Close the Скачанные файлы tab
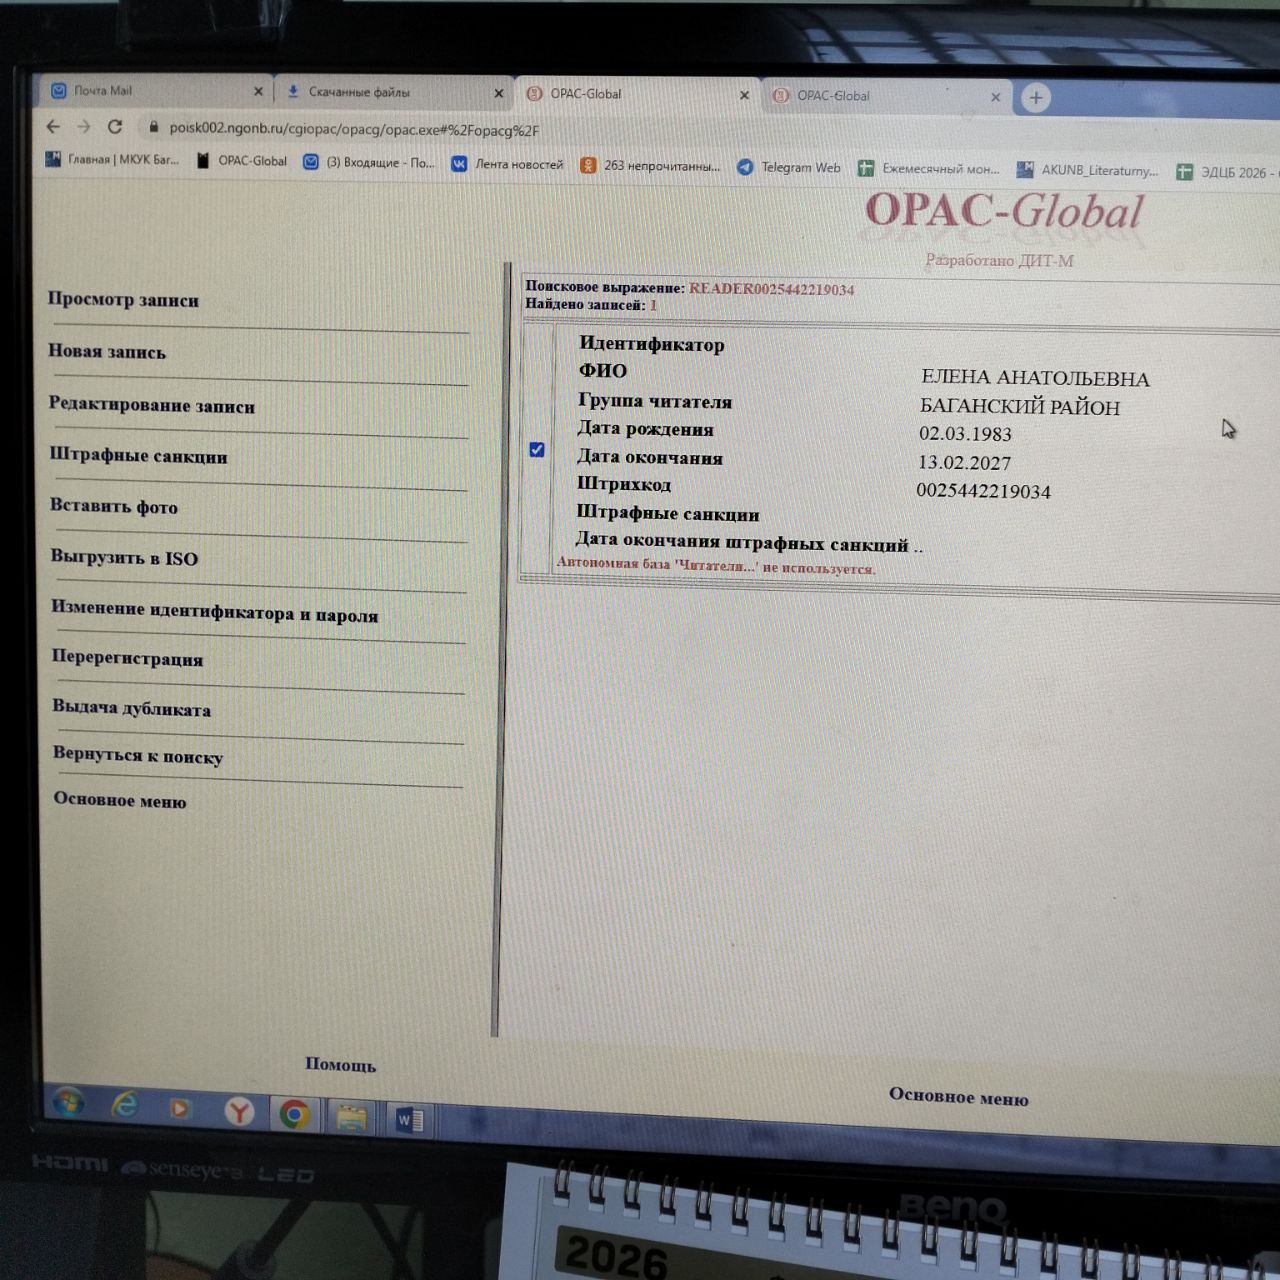Viewport: 1280px width, 1280px height. point(499,93)
